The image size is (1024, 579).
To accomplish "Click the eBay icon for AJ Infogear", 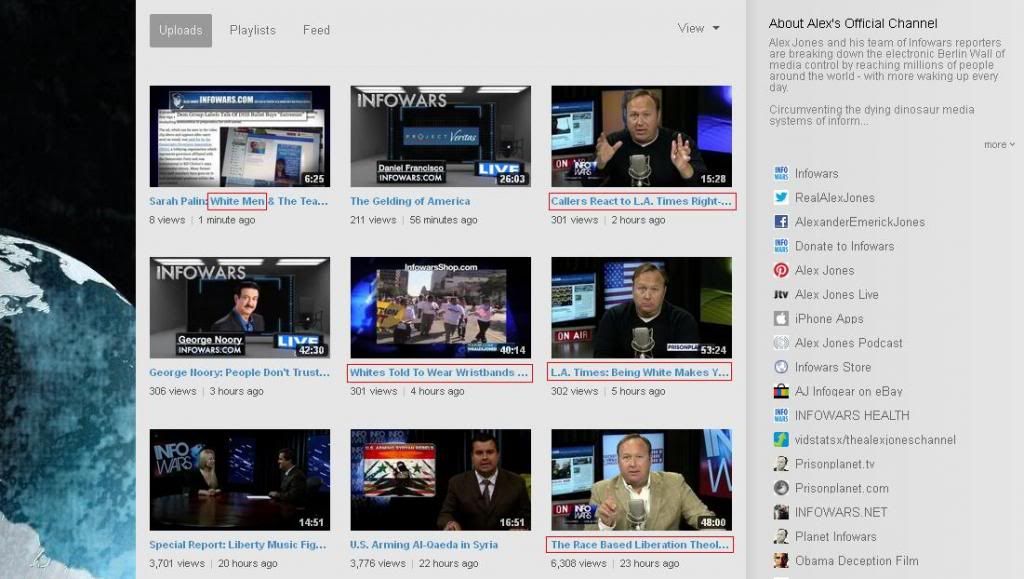I will (x=781, y=392).
